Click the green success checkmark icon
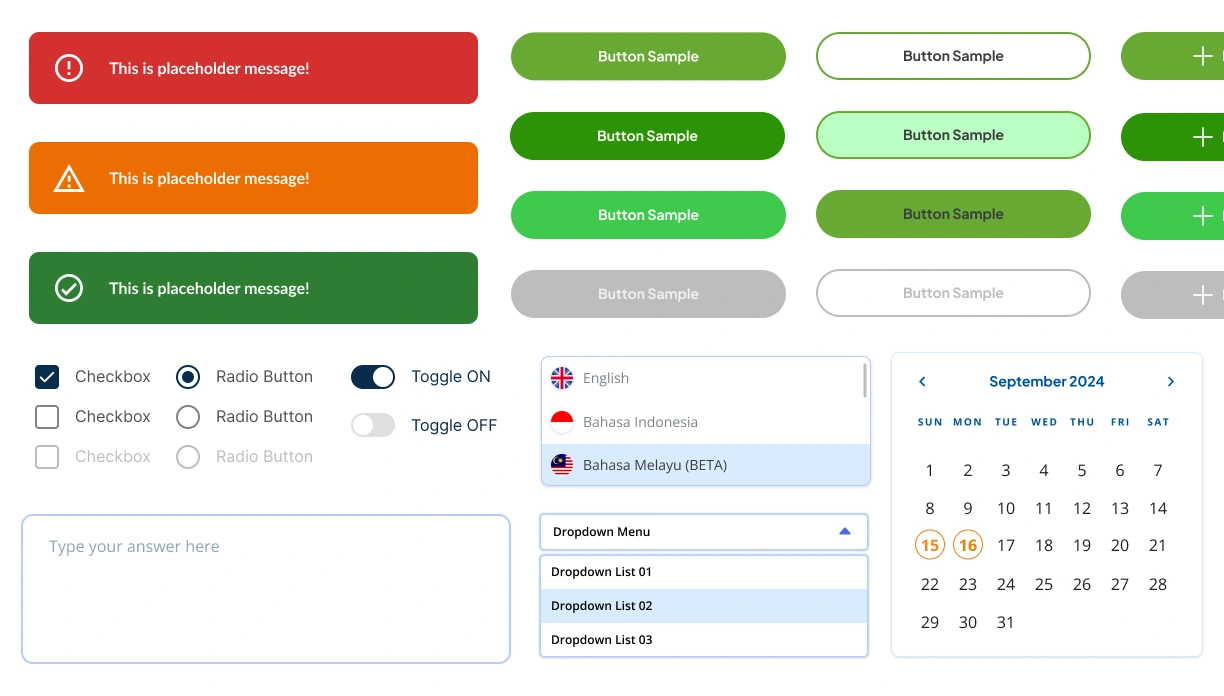Viewport: 1224px width, 696px height. 68,288
